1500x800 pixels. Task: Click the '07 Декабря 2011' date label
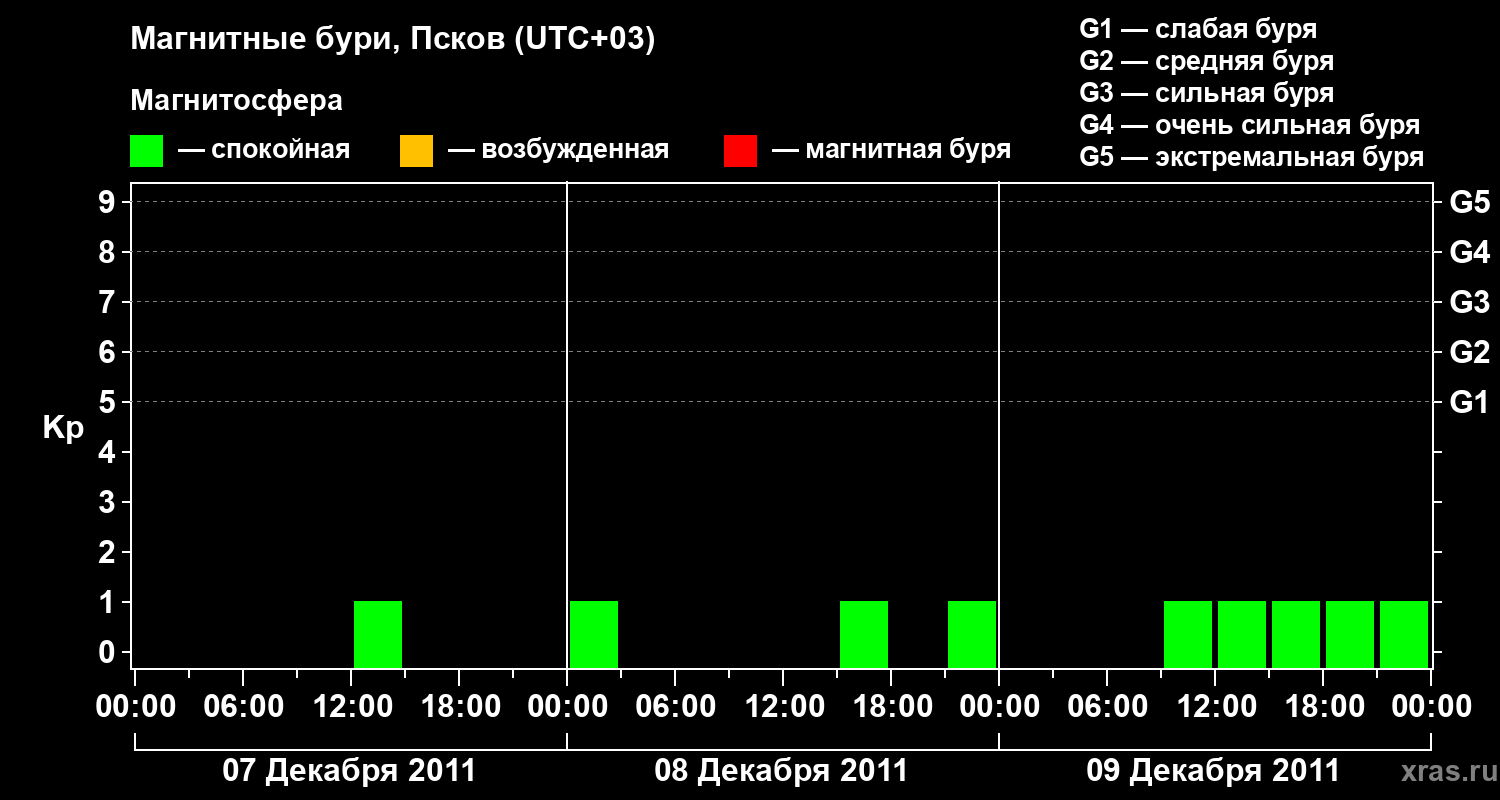click(349, 770)
